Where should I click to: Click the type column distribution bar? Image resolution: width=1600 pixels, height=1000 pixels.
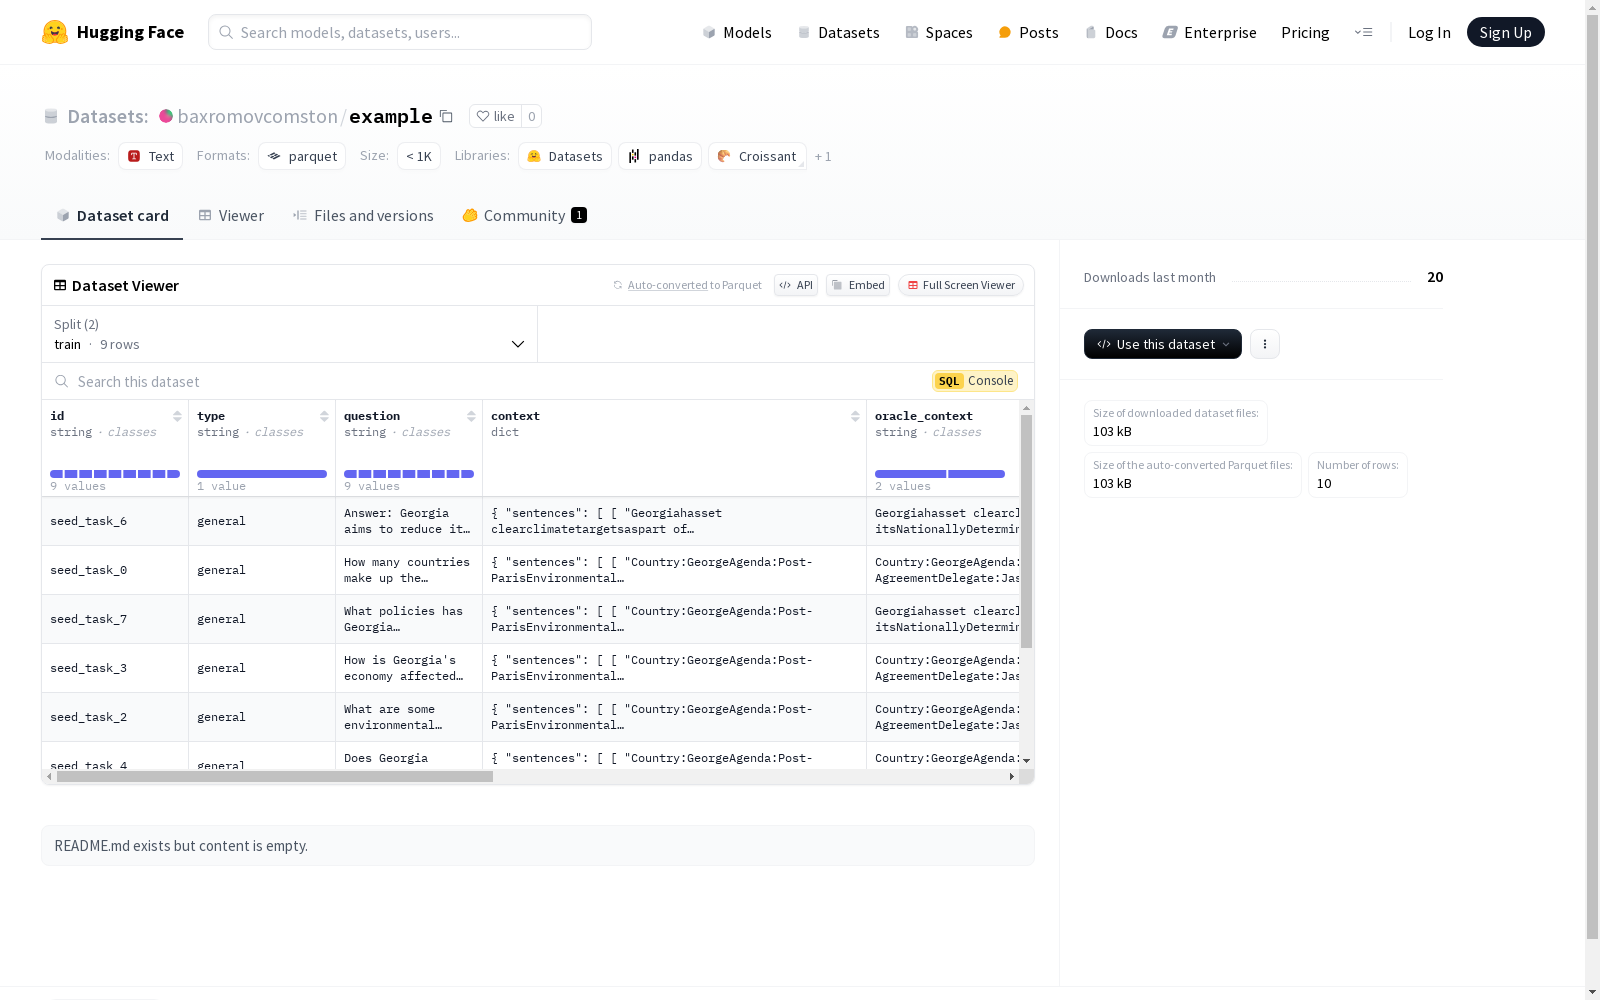pos(262,474)
